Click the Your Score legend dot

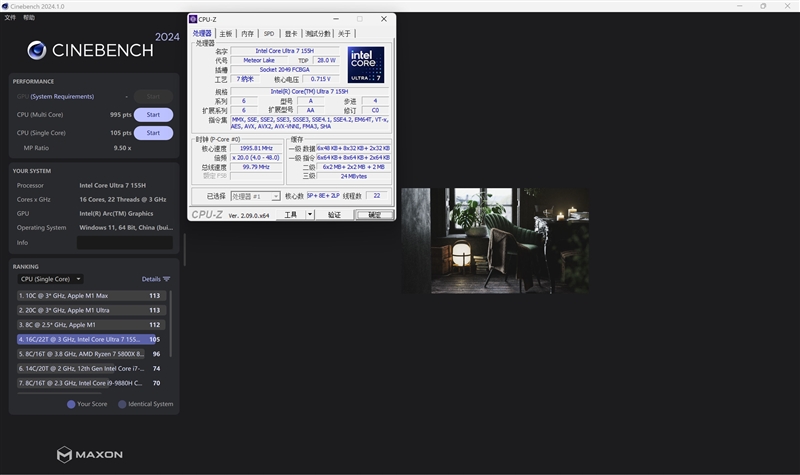pos(71,404)
